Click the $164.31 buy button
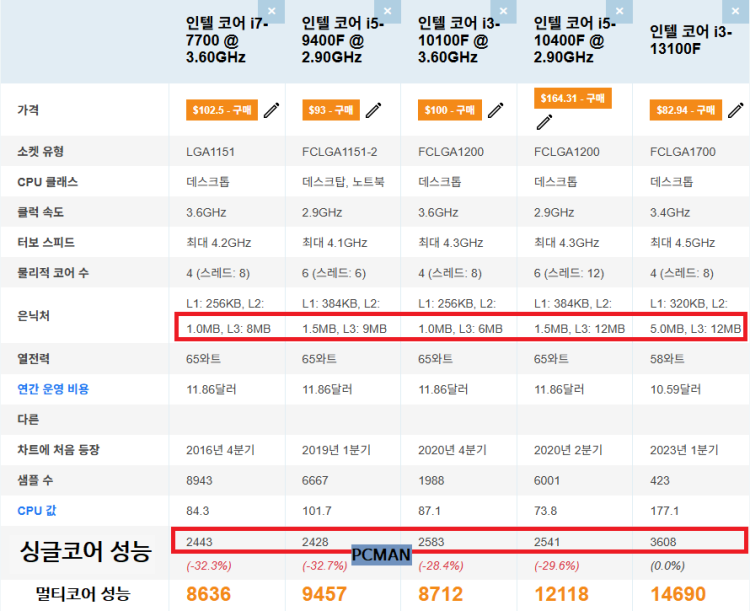Screen dimensions: 750x611 pyautogui.click(x=573, y=98)
